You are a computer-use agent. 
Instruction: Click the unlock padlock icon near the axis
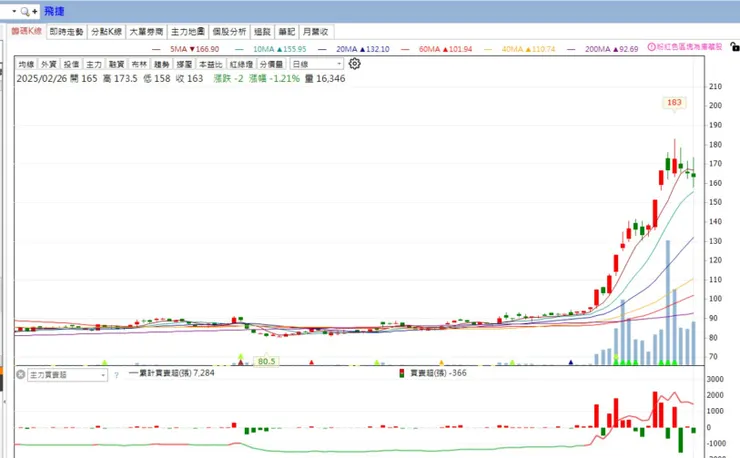(734, 46)
